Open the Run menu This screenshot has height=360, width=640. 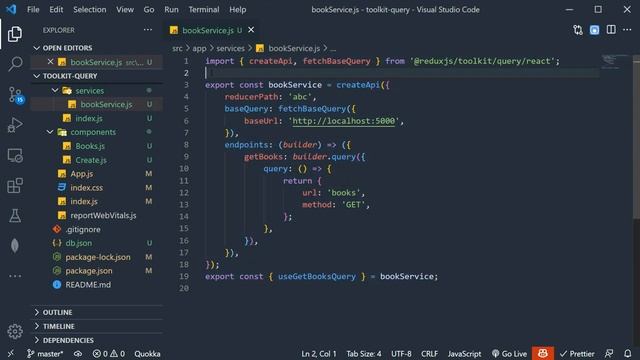tap(171, 9)
